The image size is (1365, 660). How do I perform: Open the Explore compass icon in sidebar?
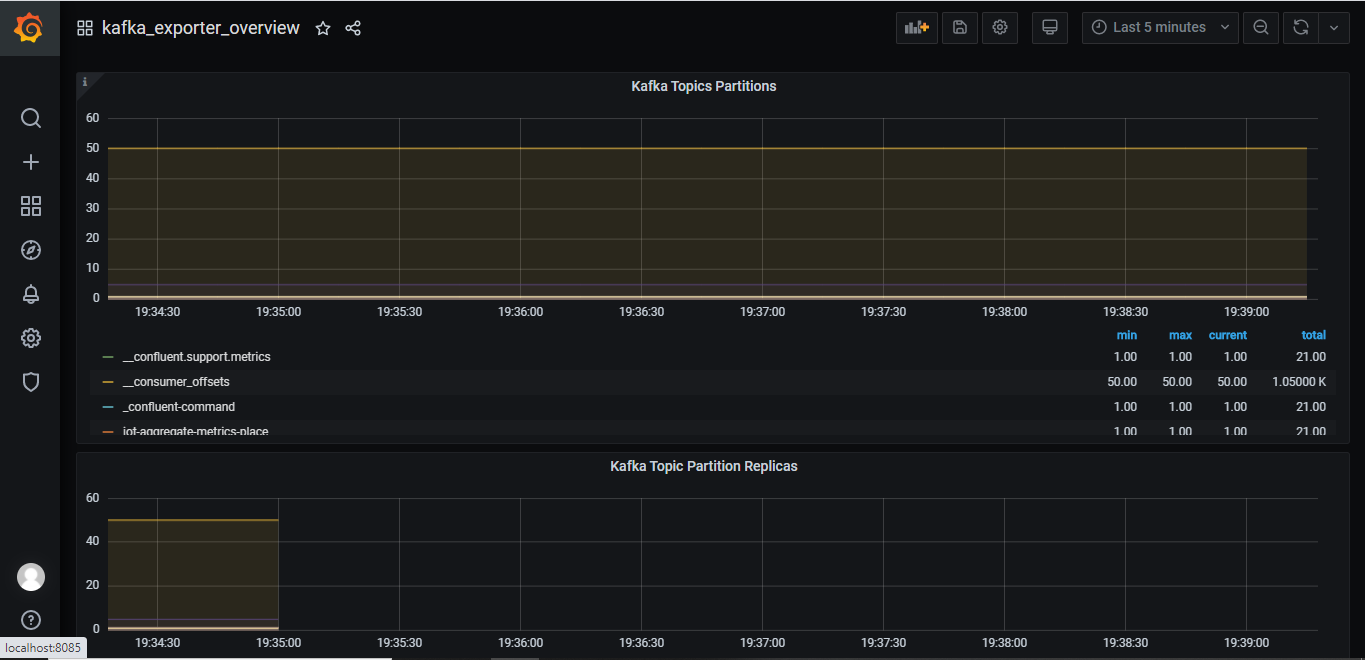tap(31, 250)
